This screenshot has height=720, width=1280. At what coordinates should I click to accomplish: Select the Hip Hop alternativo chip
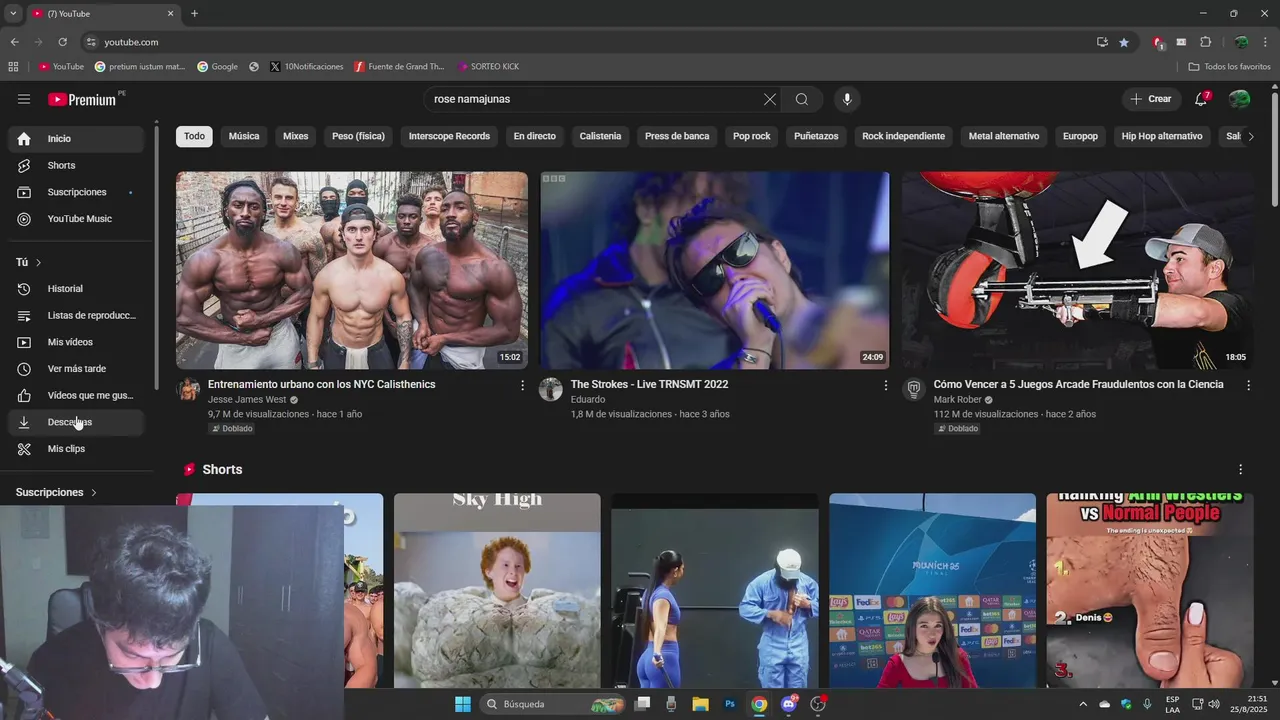[1162, 136]
